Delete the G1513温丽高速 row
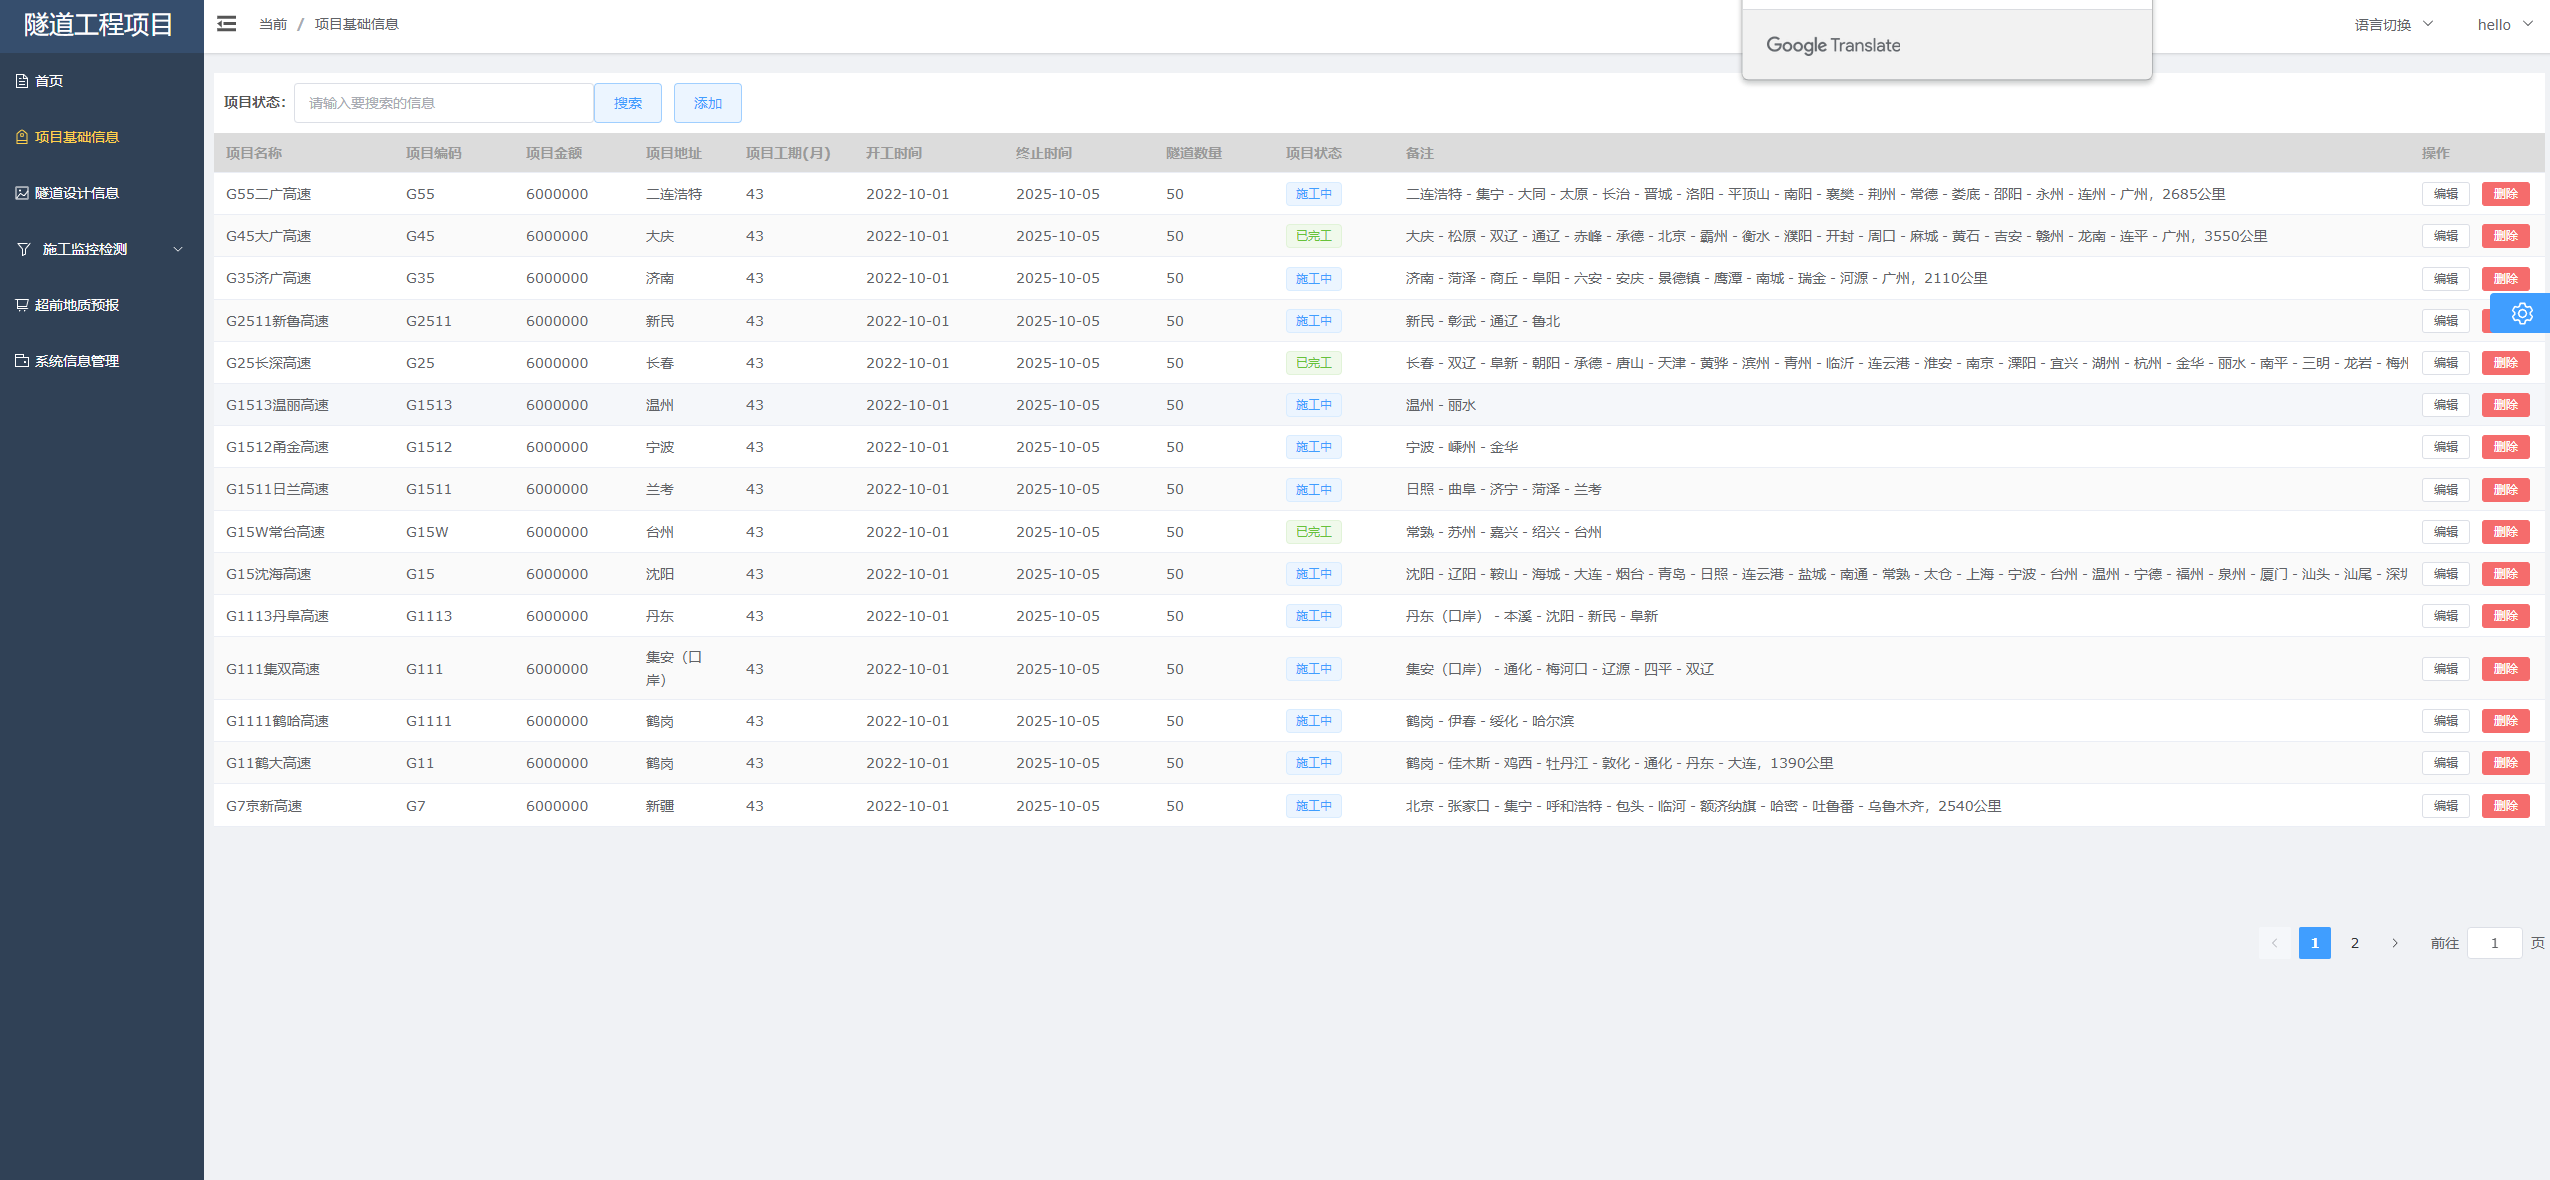This screenshot has width=2550, height=1180. [x=2506, y=405]
